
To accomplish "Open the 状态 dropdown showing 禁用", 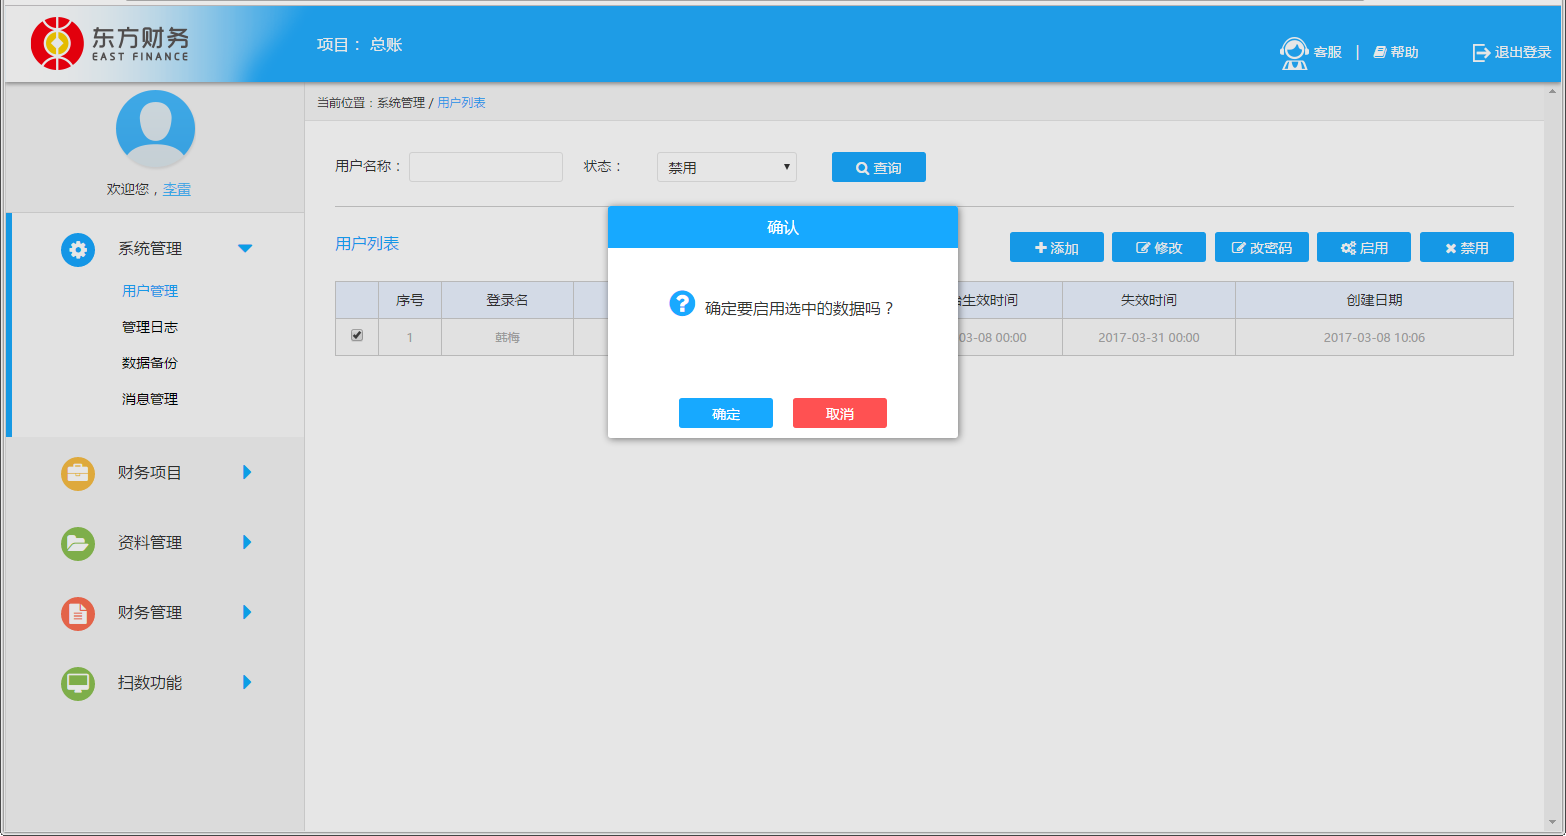I will pyautogui.click(x=727, y=167).
